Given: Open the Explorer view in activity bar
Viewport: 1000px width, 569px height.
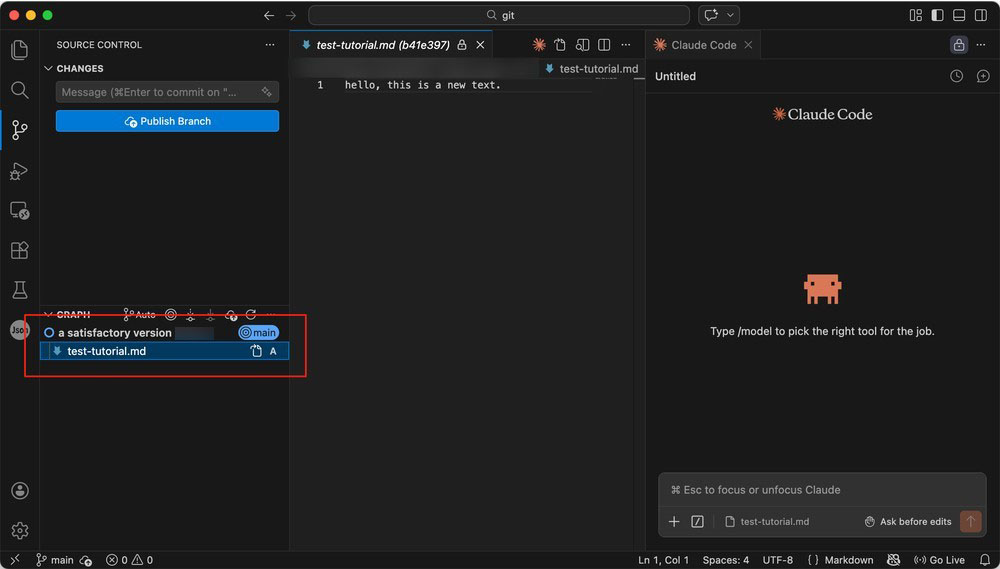Looking at the screenshot, I should (x=20, y=50).
